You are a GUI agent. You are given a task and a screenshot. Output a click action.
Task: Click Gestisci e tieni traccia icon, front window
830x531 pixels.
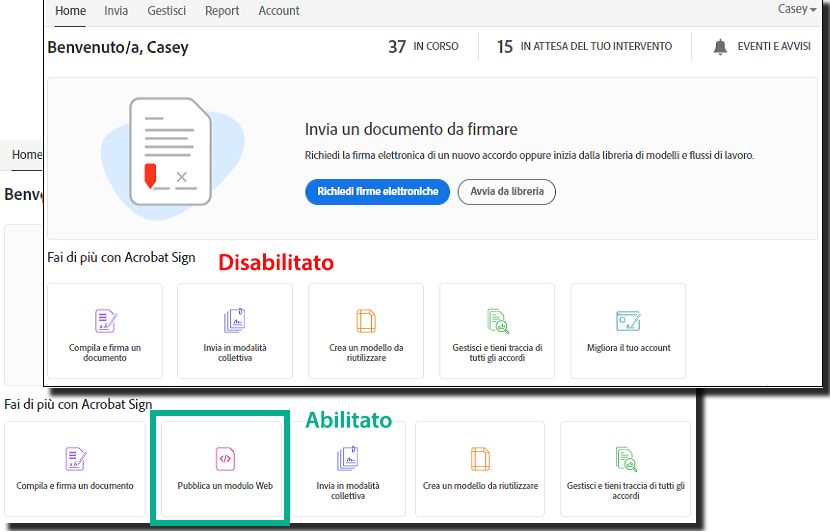pyautogui.click(x=497, y=321)
